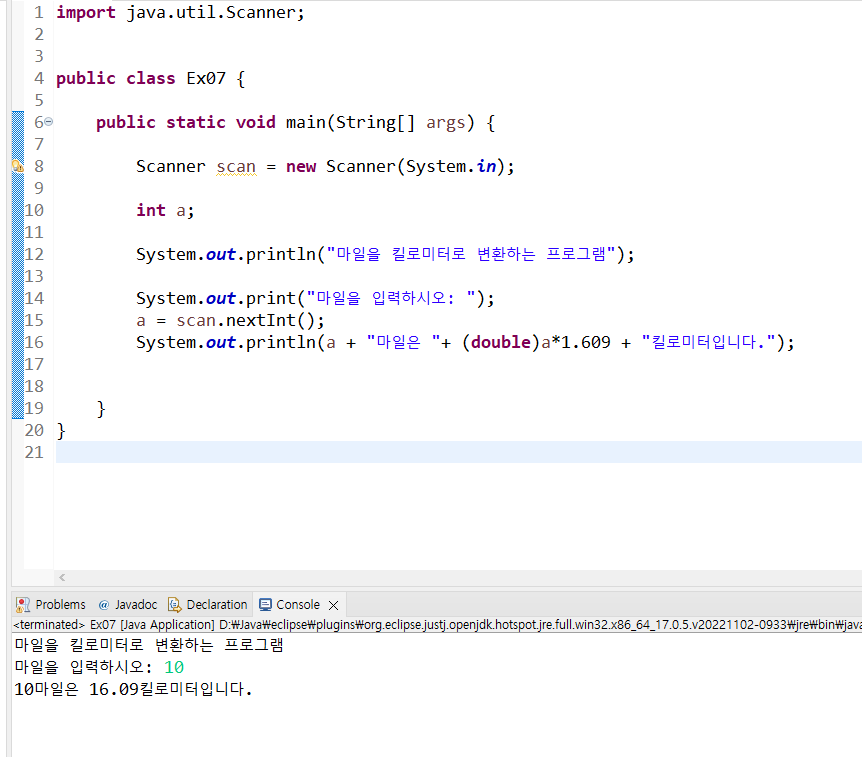The height and width of the screenshot is (757, 862).
Task: Click the Console monitor icon
Action: click(265, 605)
